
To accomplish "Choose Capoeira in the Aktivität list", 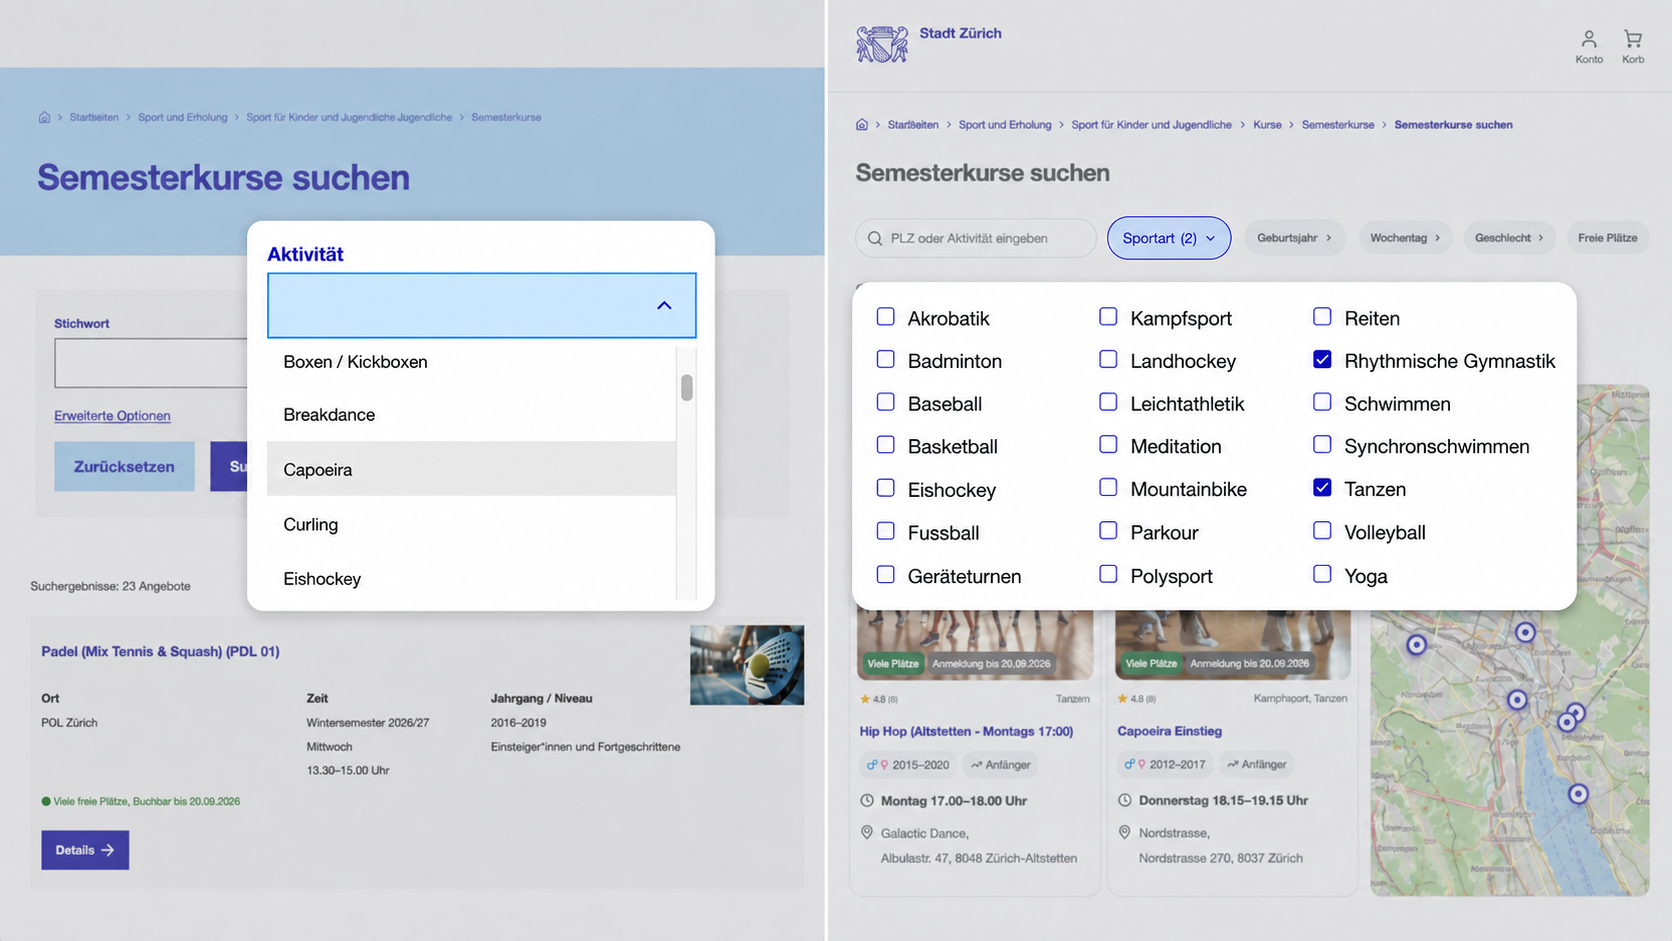I will pyautogui.click(x=471, y=469).
